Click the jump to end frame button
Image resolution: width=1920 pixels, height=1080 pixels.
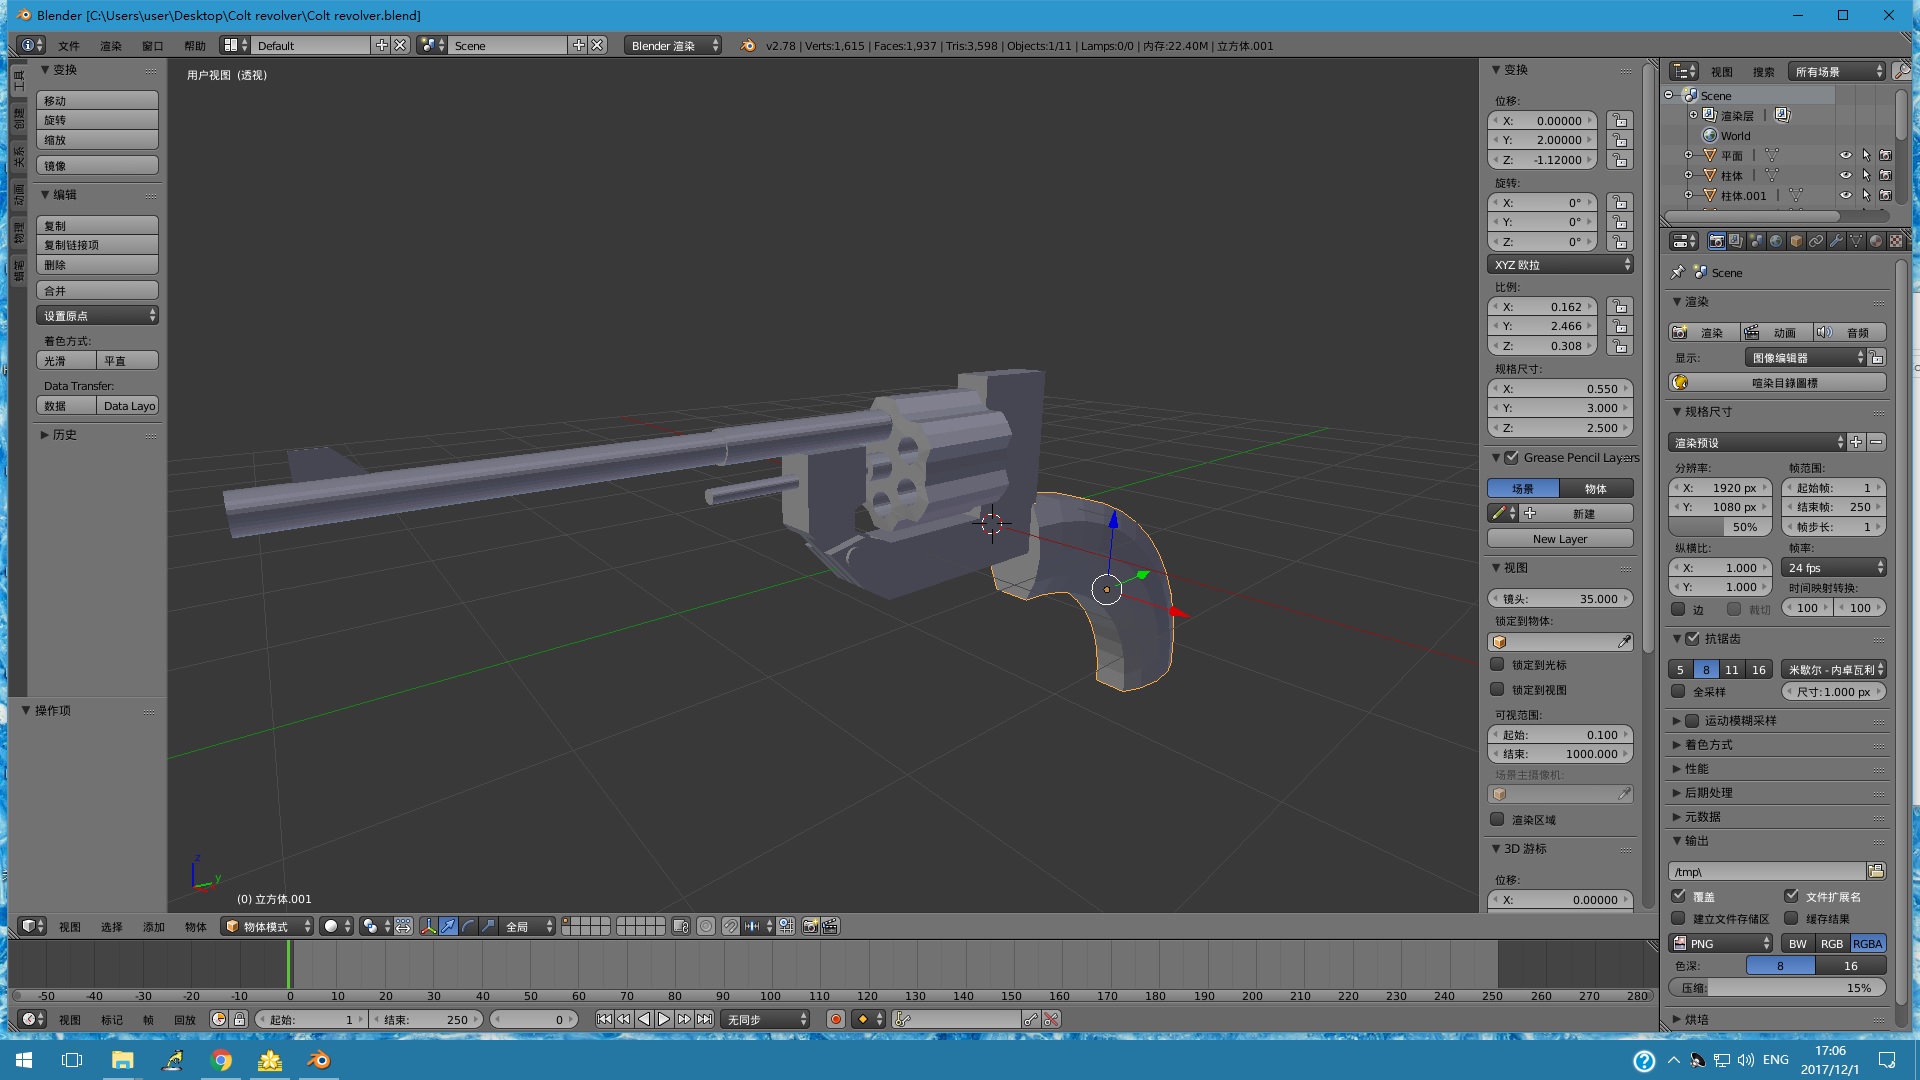705,1019
